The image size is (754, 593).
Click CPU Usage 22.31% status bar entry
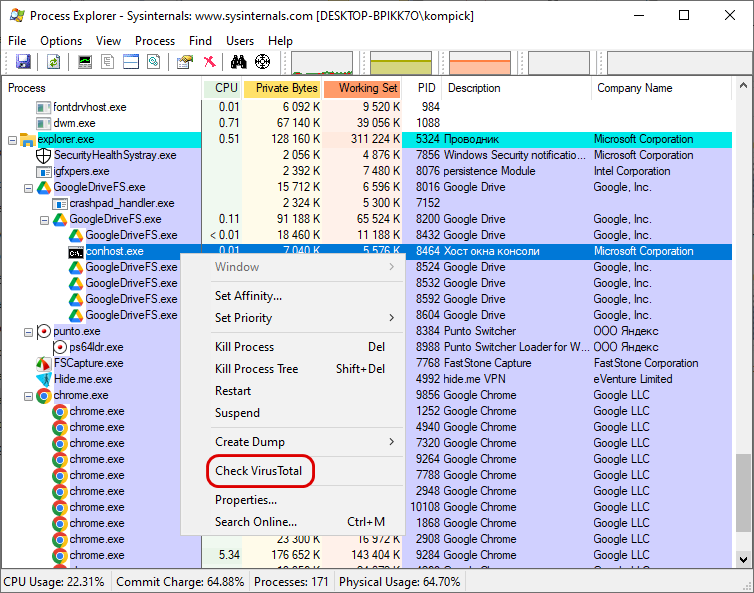click(54, 582)
